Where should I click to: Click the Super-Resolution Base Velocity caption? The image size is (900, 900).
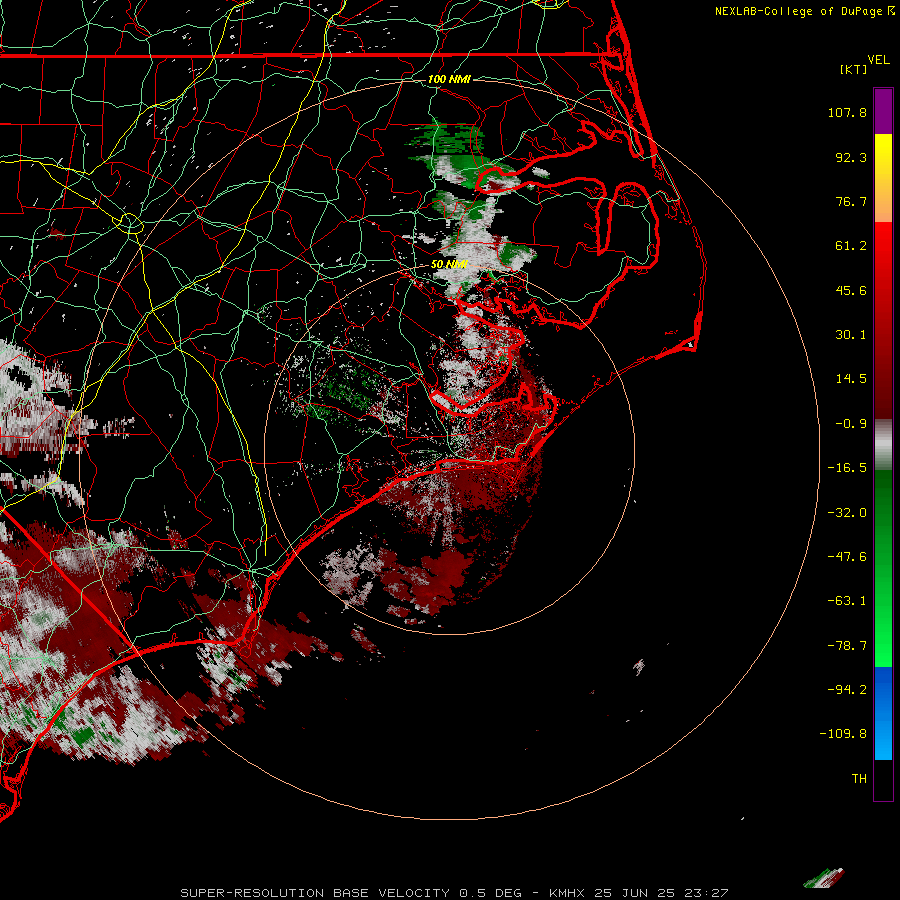pyautogui.click(x=454, y=893)
